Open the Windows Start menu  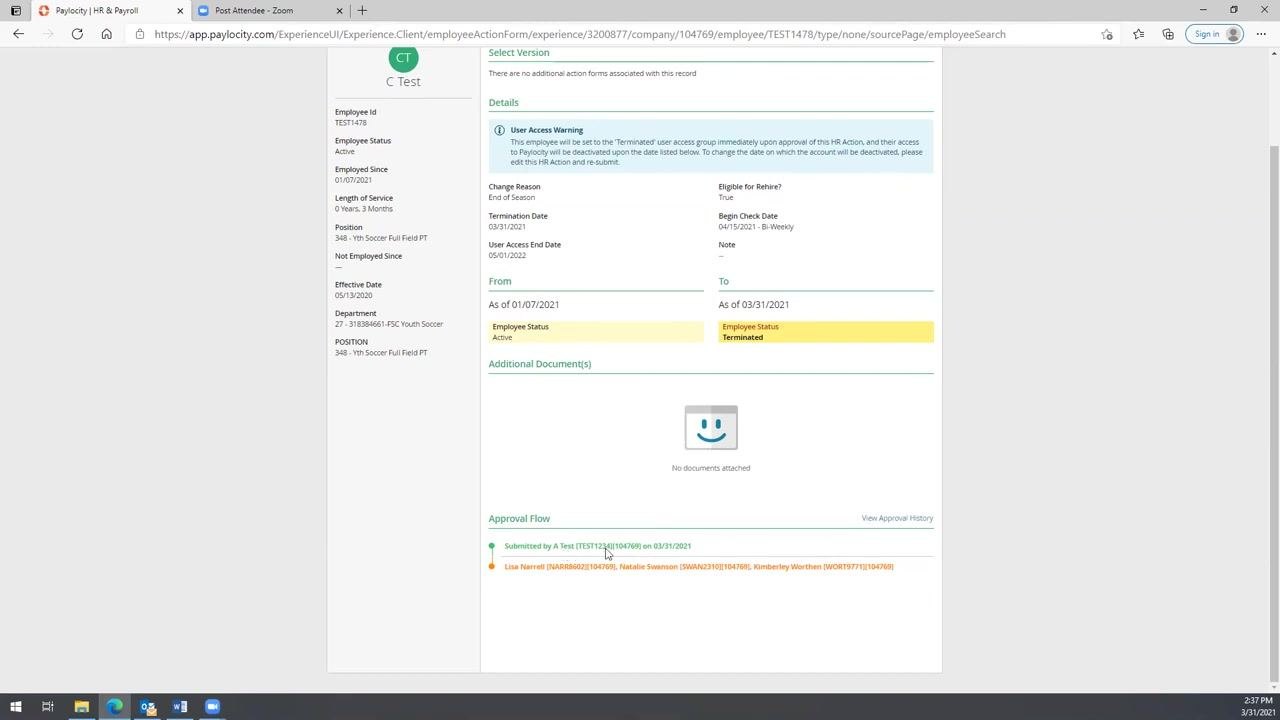(15, 707)
